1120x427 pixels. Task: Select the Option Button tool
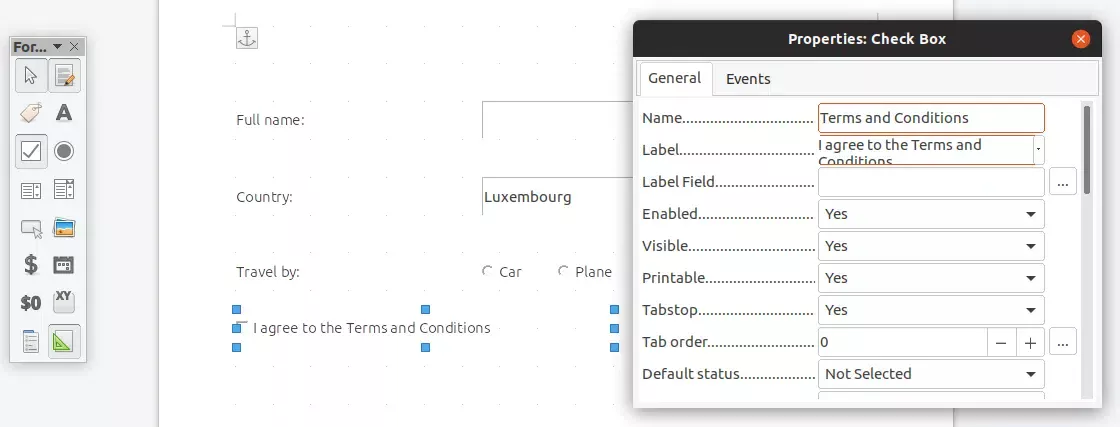coord(64,151)
